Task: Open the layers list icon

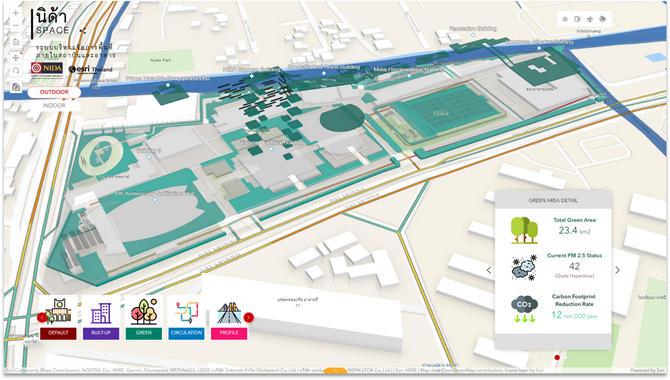Action: (x=590, y=19)
